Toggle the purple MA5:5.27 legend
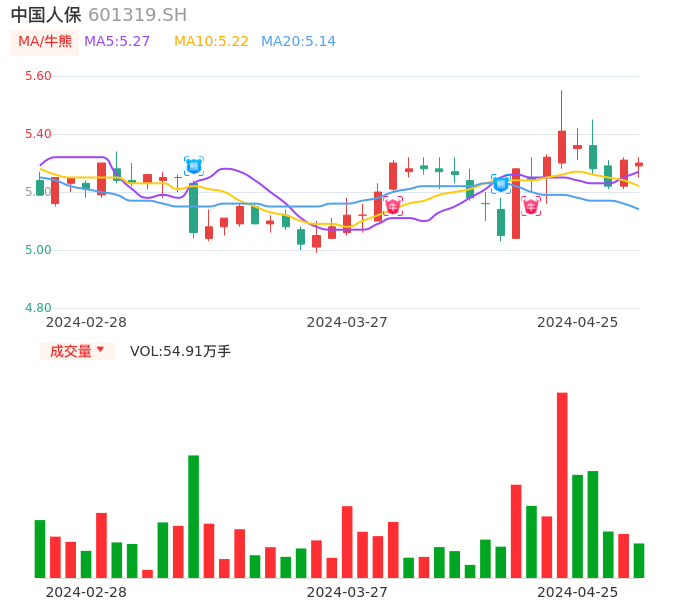 pos(117,42)
